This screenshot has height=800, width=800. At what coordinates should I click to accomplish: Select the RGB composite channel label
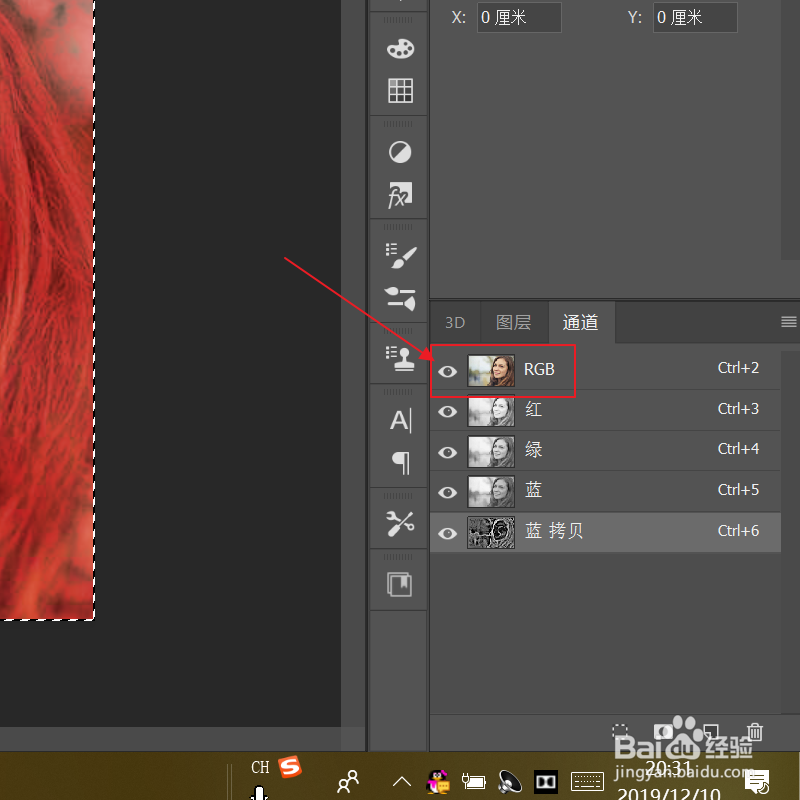pyautogui.click(x=539, y=369)
